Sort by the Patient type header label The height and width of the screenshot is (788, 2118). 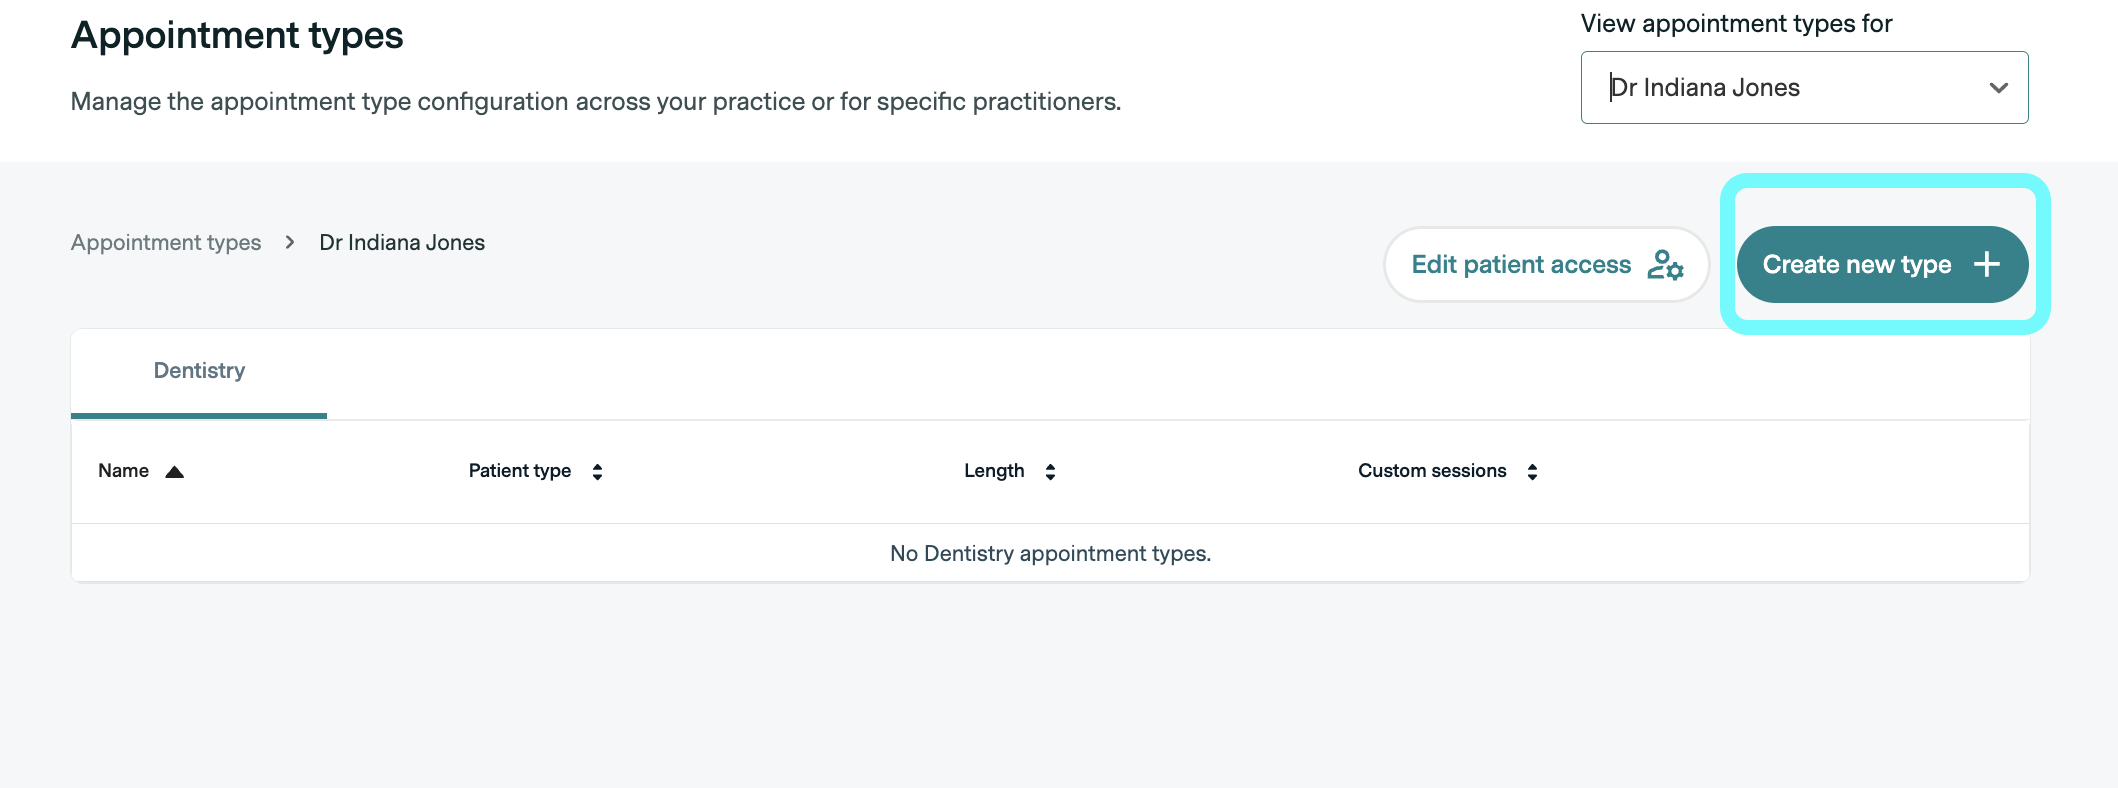[519, 471]
